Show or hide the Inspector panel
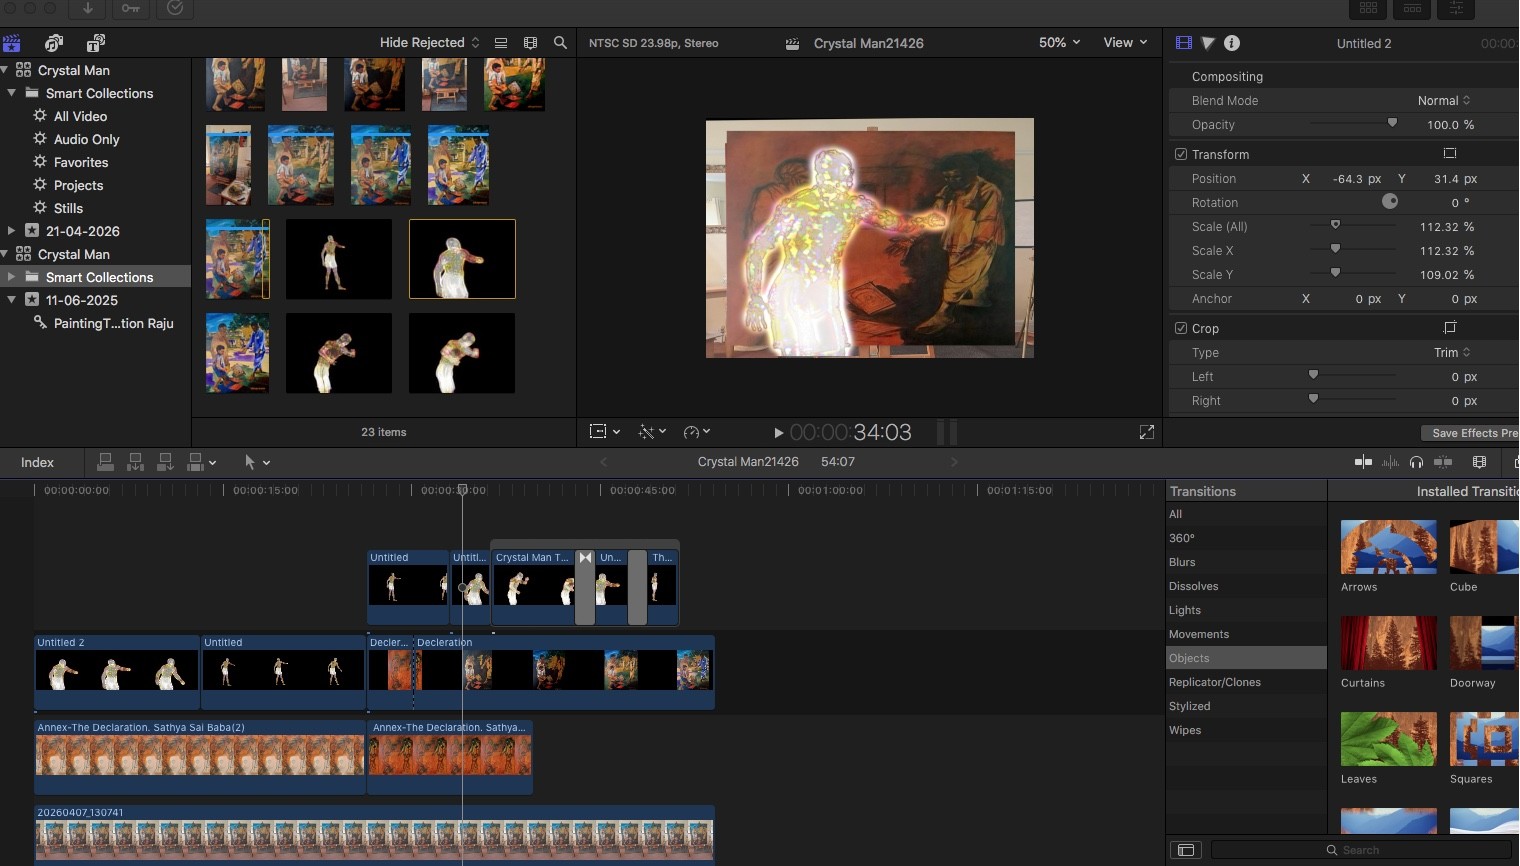The height and width of the screenshot is (866, 1520). click(1456, 8)
